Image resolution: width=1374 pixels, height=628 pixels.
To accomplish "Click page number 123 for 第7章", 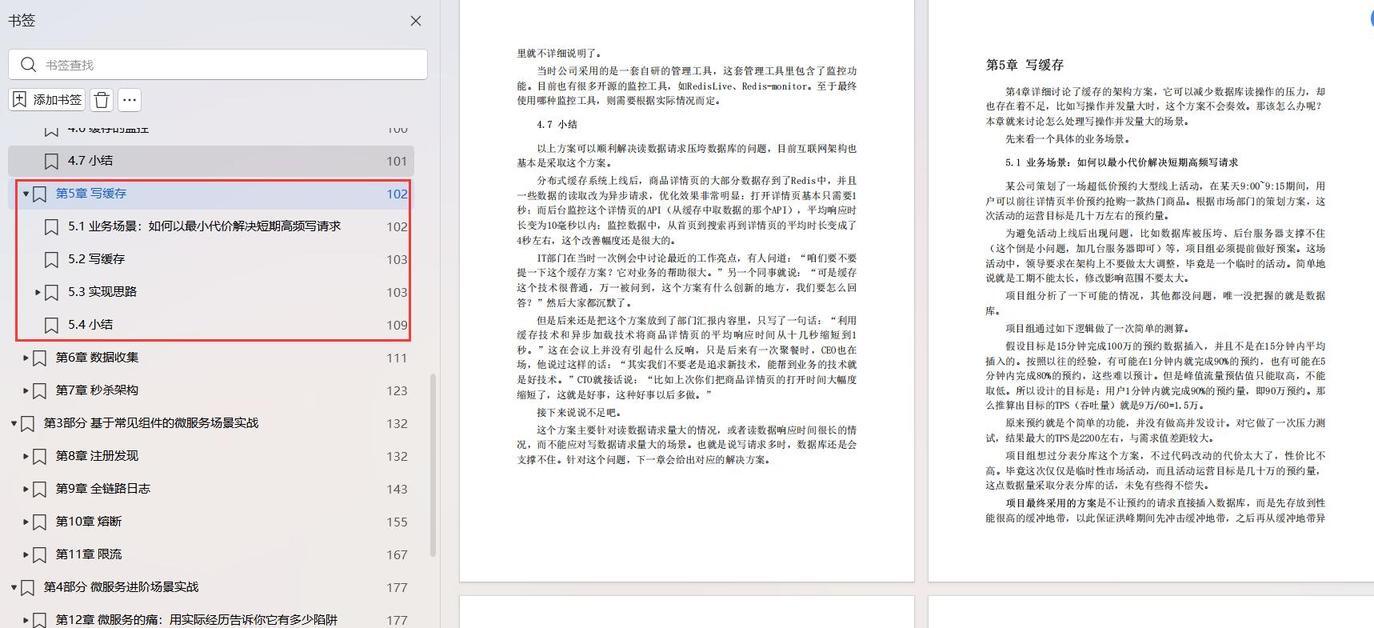I will [x=397, y=391].
